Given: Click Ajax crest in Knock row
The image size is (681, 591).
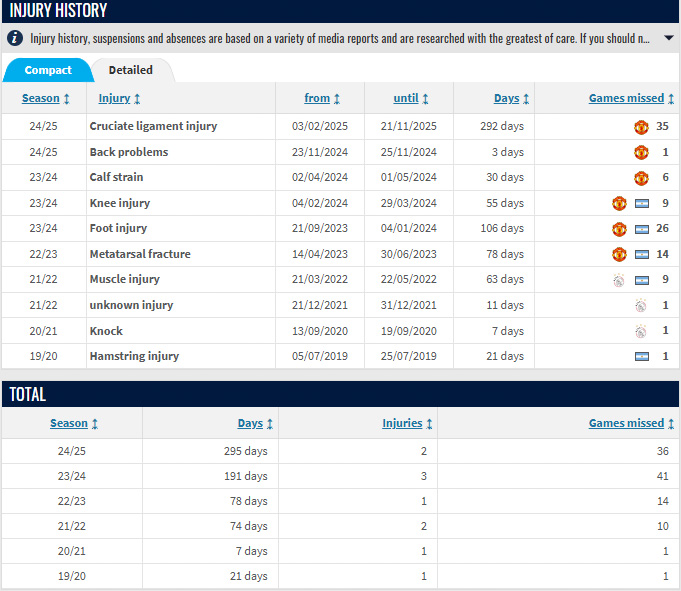Looking at the screenshot, I should (x=641, y=331).
